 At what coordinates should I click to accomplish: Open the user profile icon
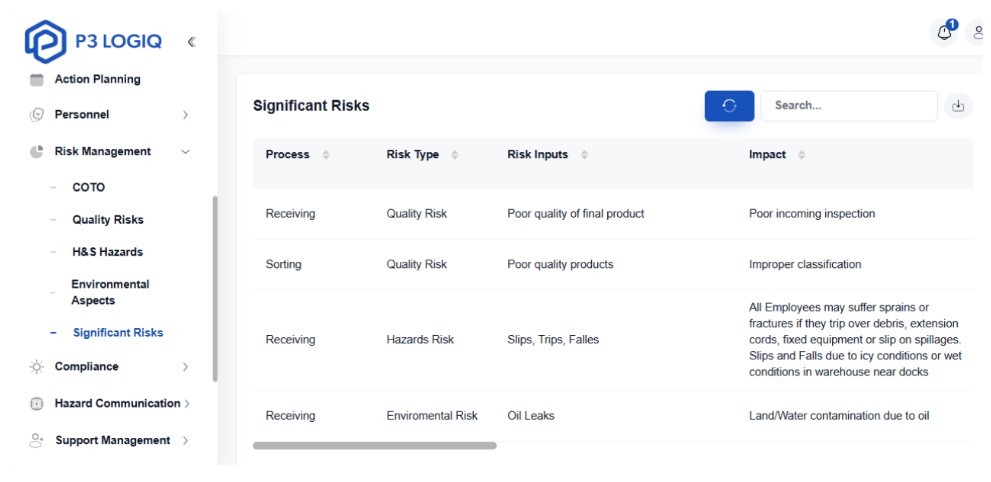pos(978,32)
